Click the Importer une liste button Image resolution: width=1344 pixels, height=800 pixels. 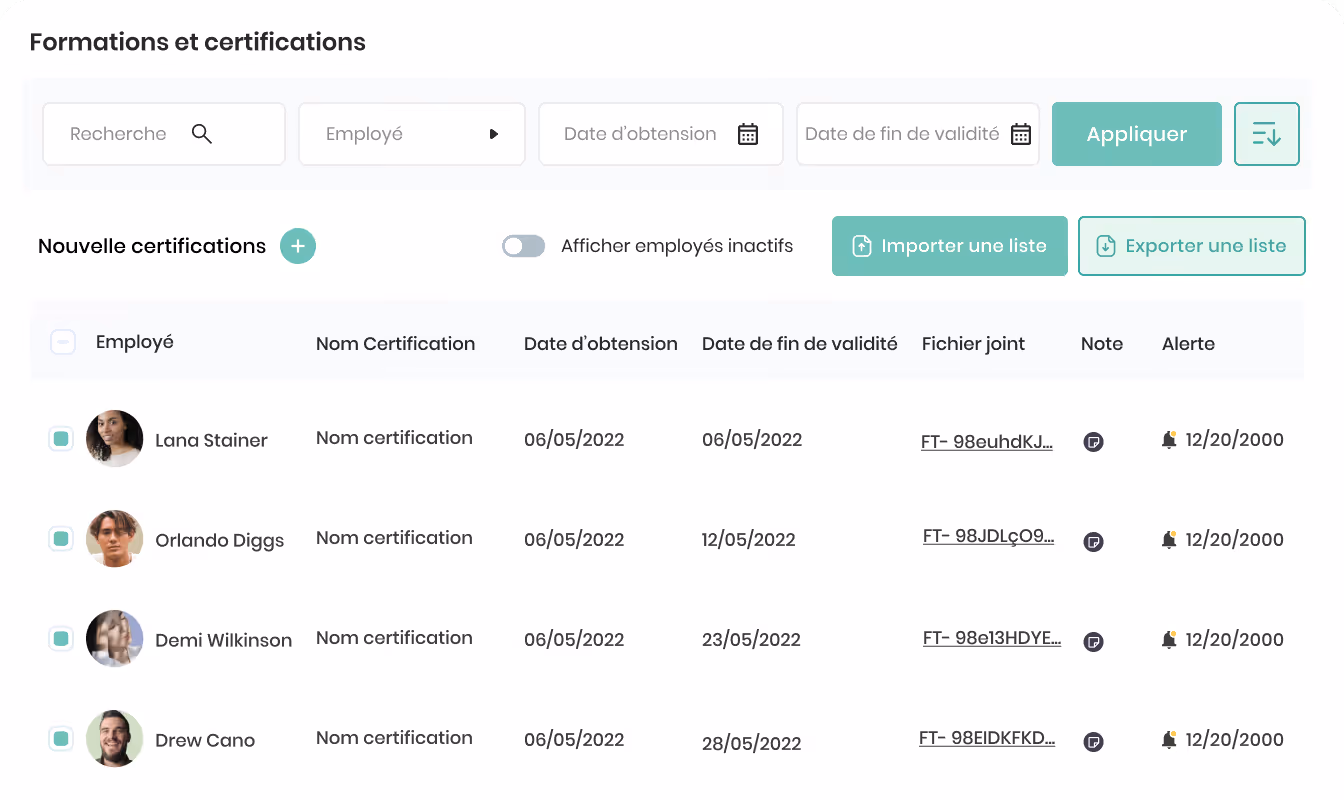pos(950,246)
